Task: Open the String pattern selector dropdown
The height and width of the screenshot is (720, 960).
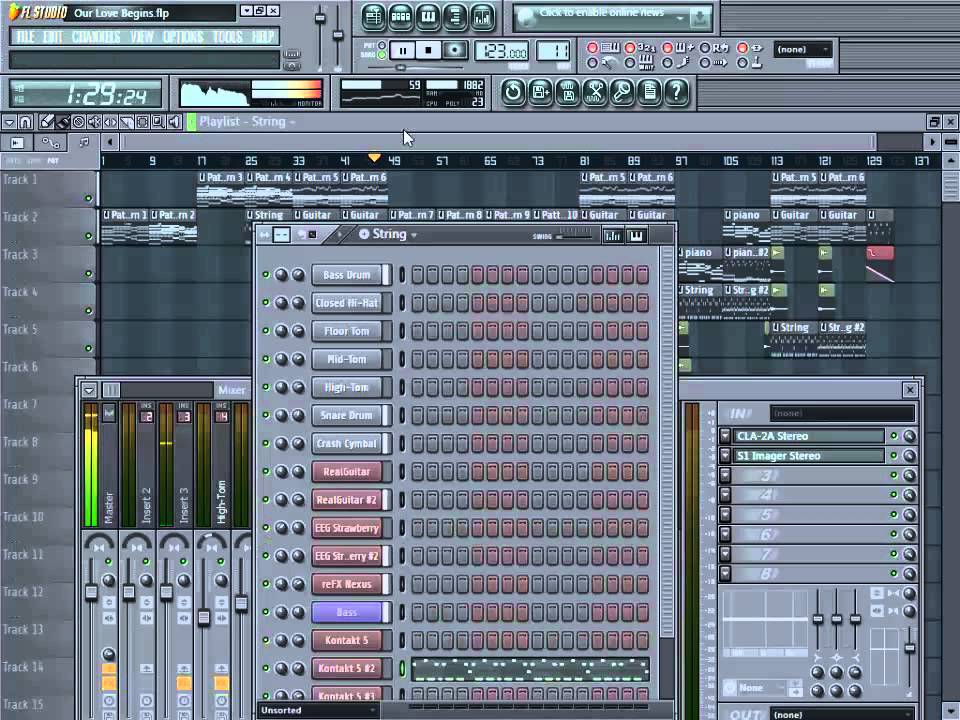Action: (388, 234)
